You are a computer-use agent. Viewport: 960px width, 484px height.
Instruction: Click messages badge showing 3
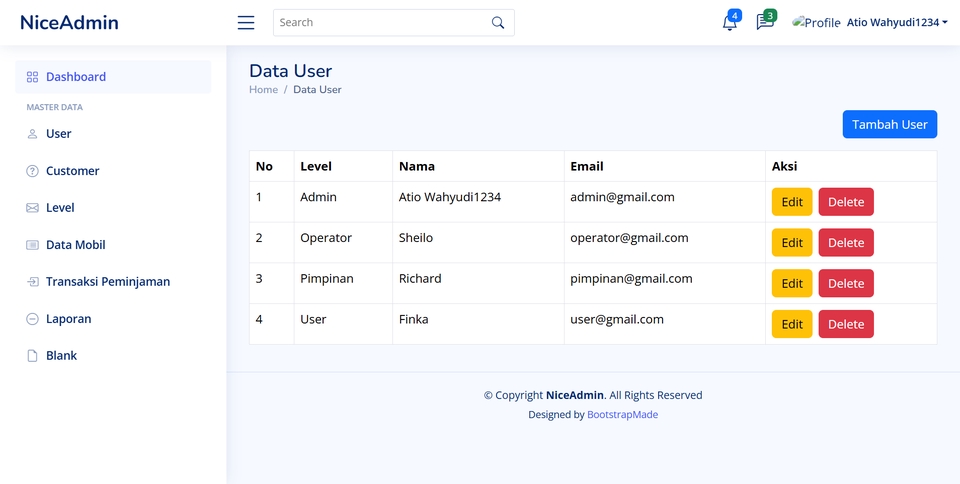770,15
